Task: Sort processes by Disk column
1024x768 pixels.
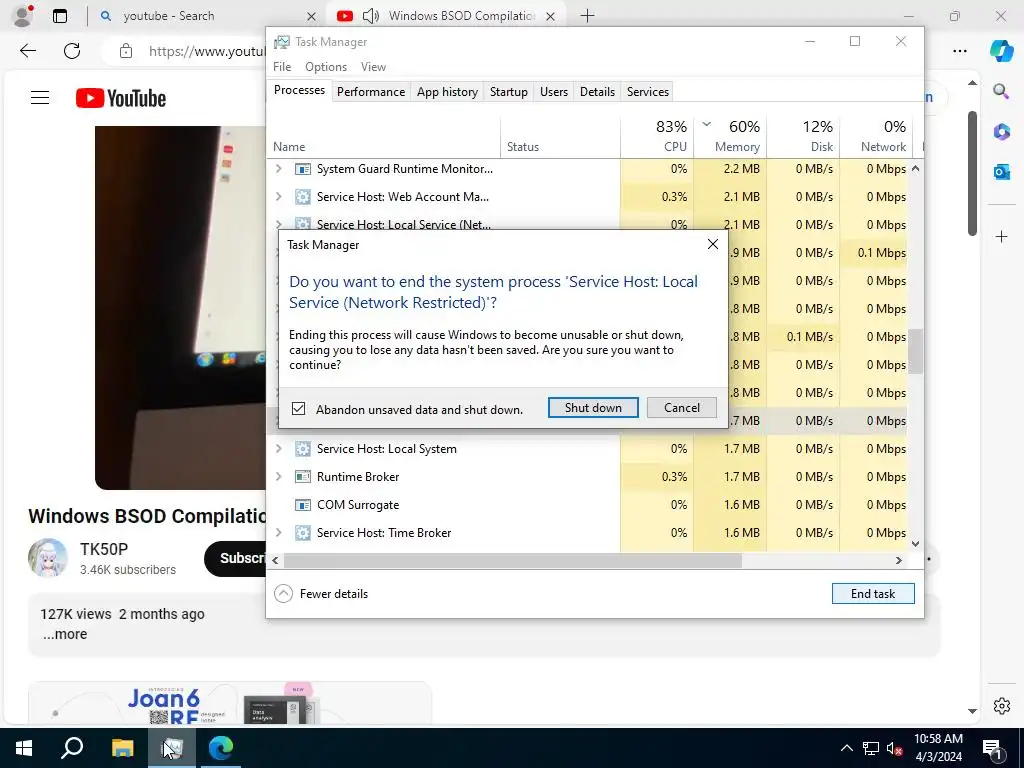Action: pos(803,136)
